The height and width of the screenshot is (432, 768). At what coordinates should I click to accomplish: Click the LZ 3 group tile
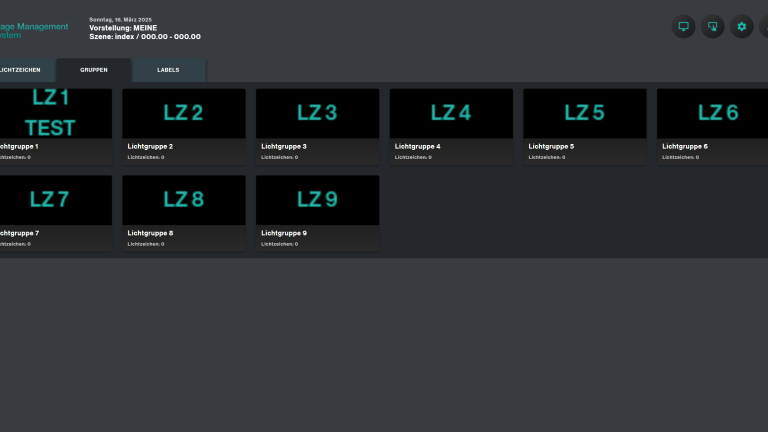(317, 113)
